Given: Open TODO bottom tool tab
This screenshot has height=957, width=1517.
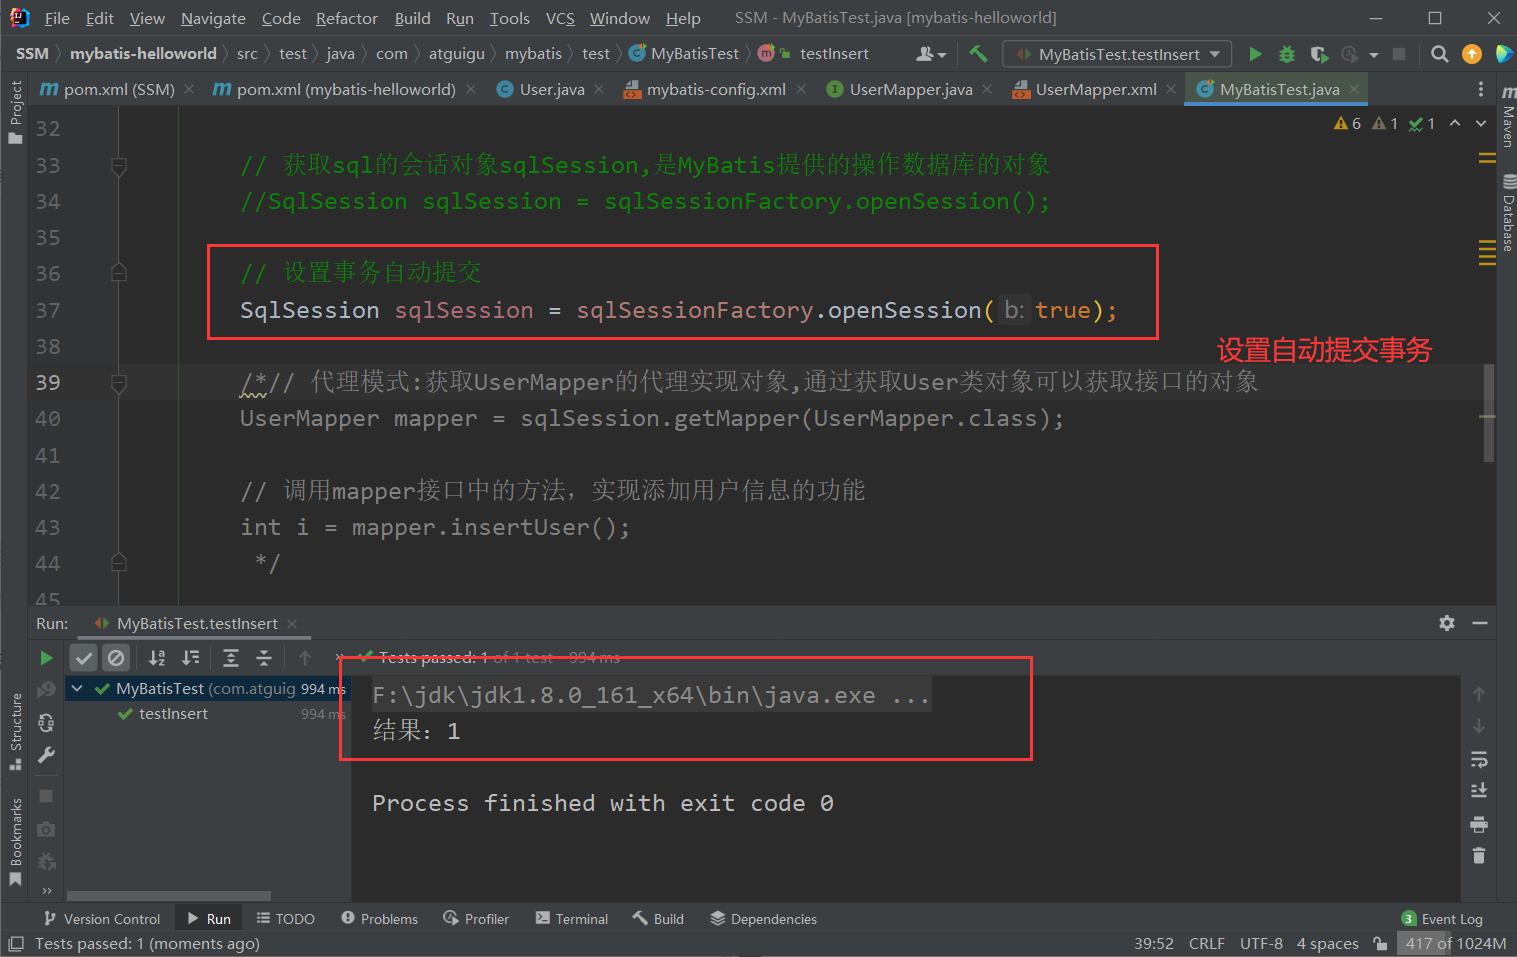Looking at the screenshot, I should pyautogui.click(x=286, y=919).
